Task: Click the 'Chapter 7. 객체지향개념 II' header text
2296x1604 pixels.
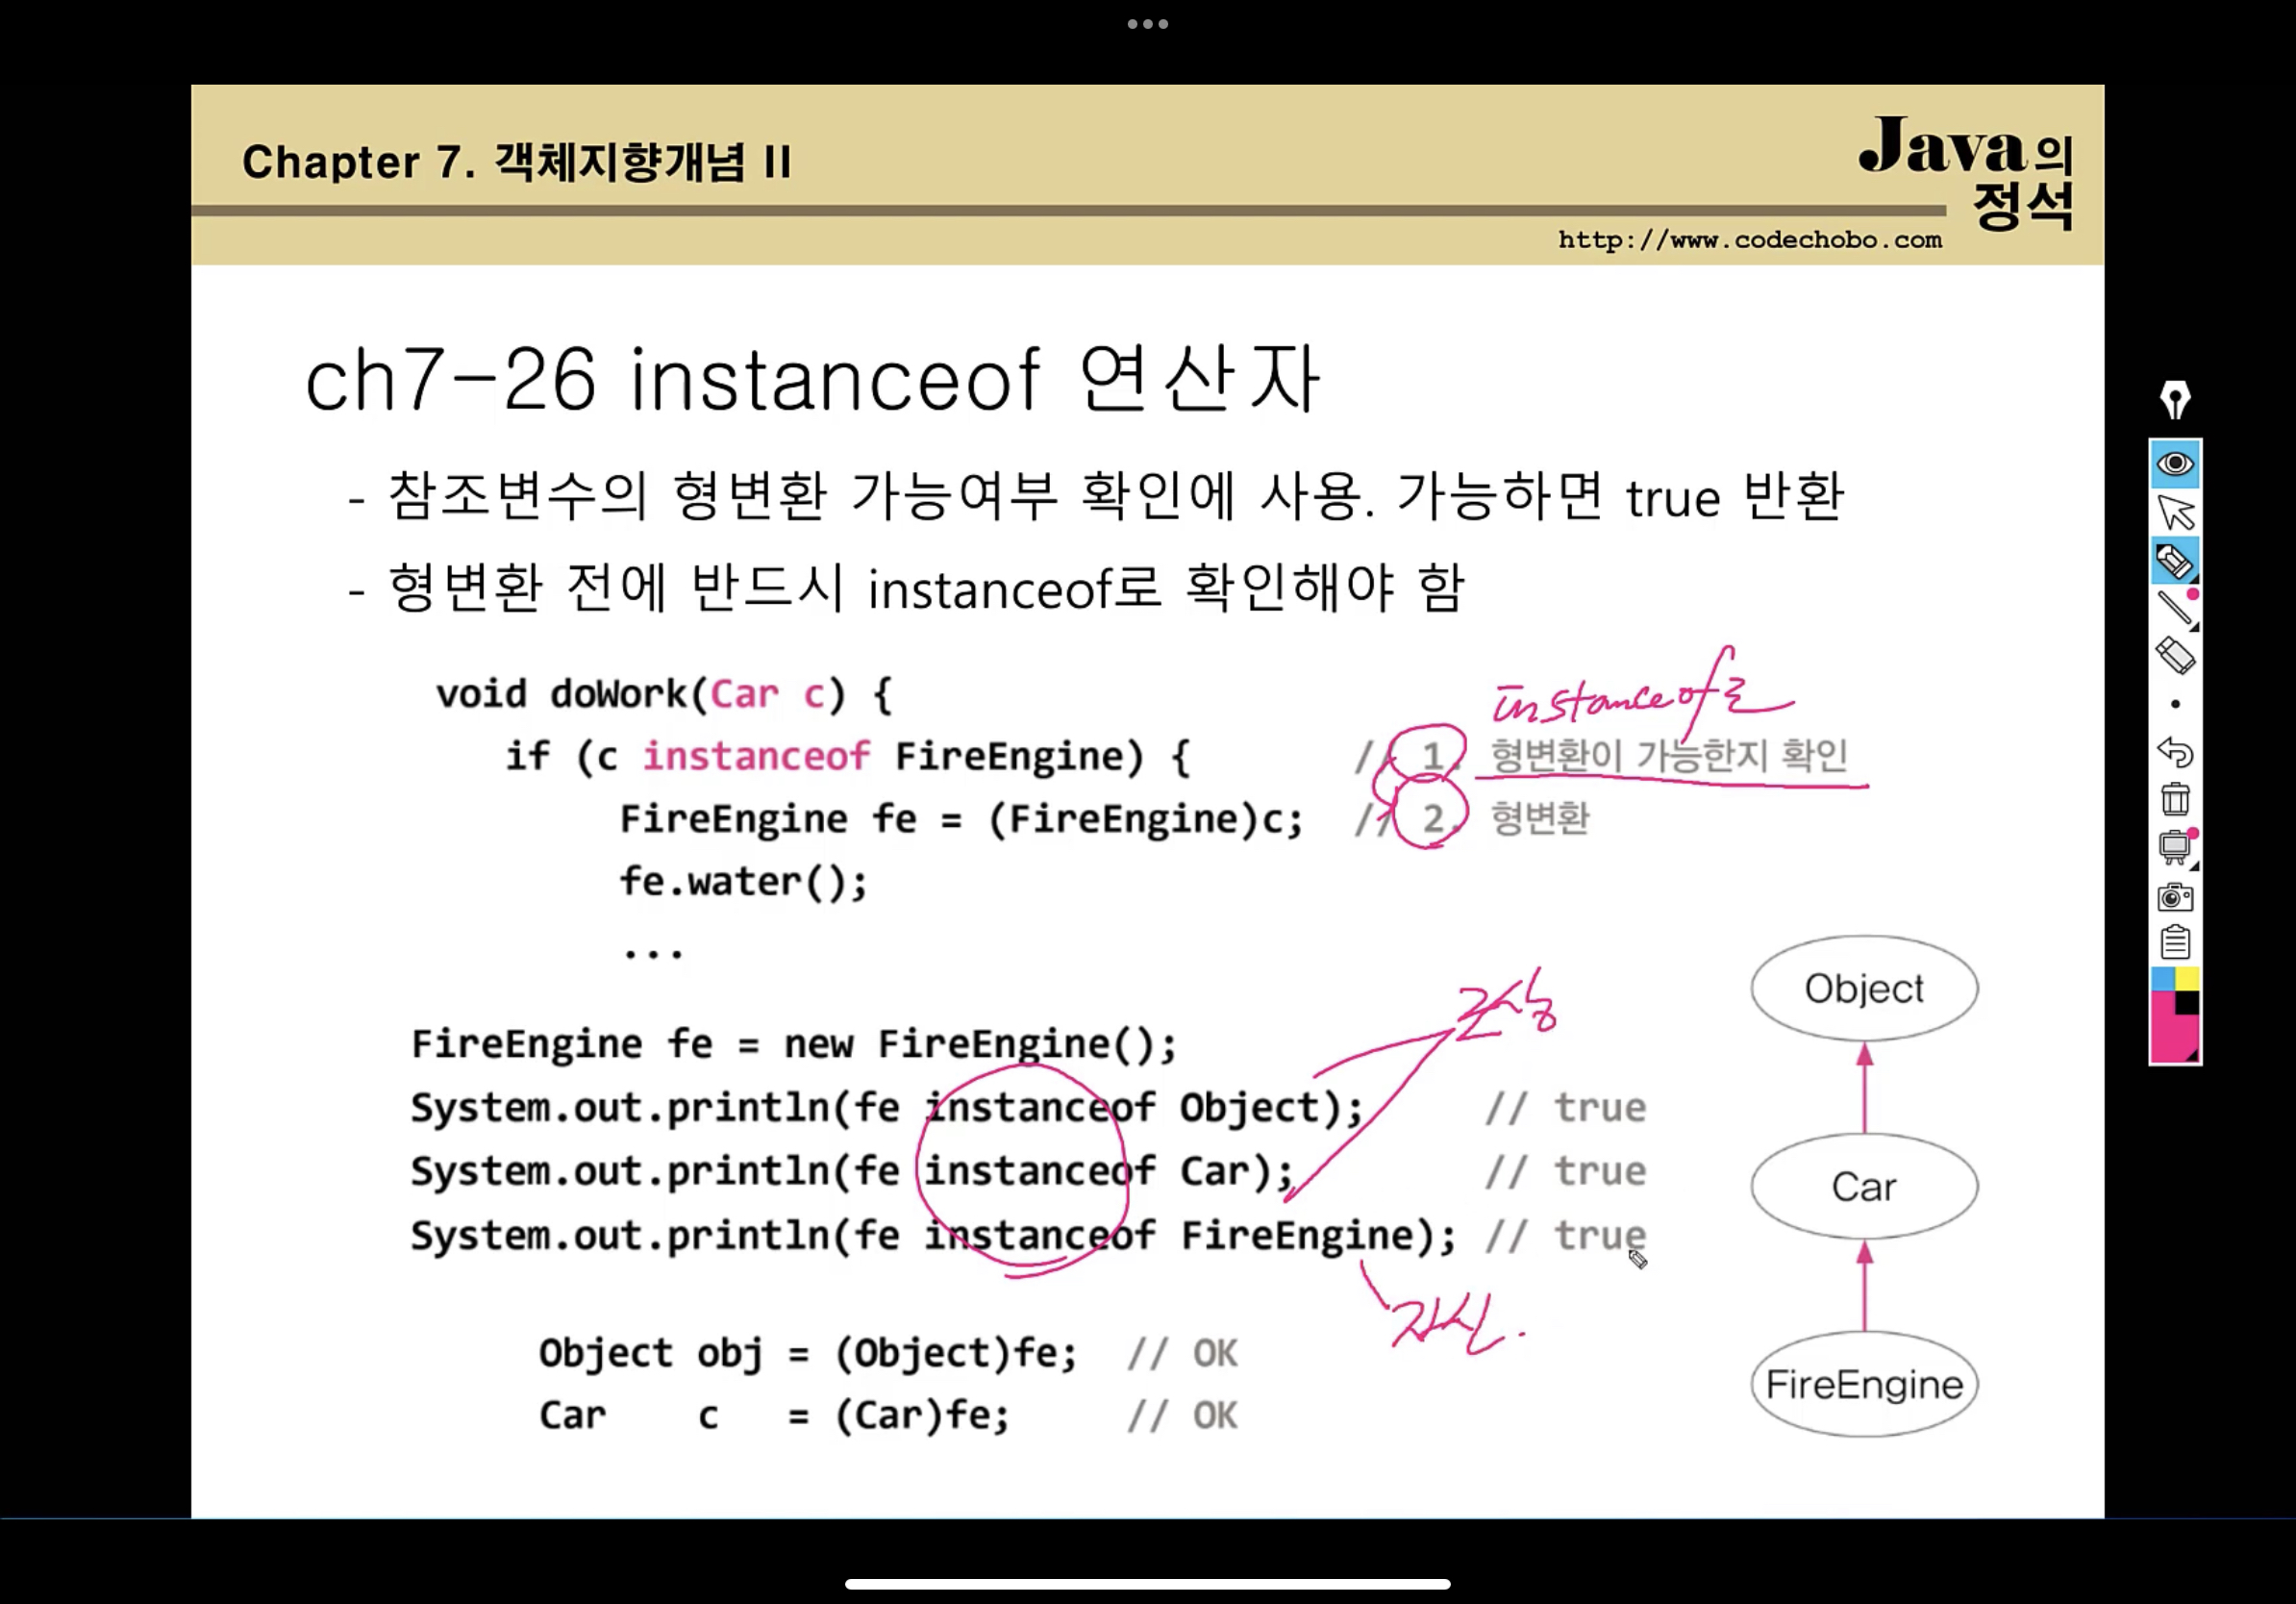Action: coord(517,162)
